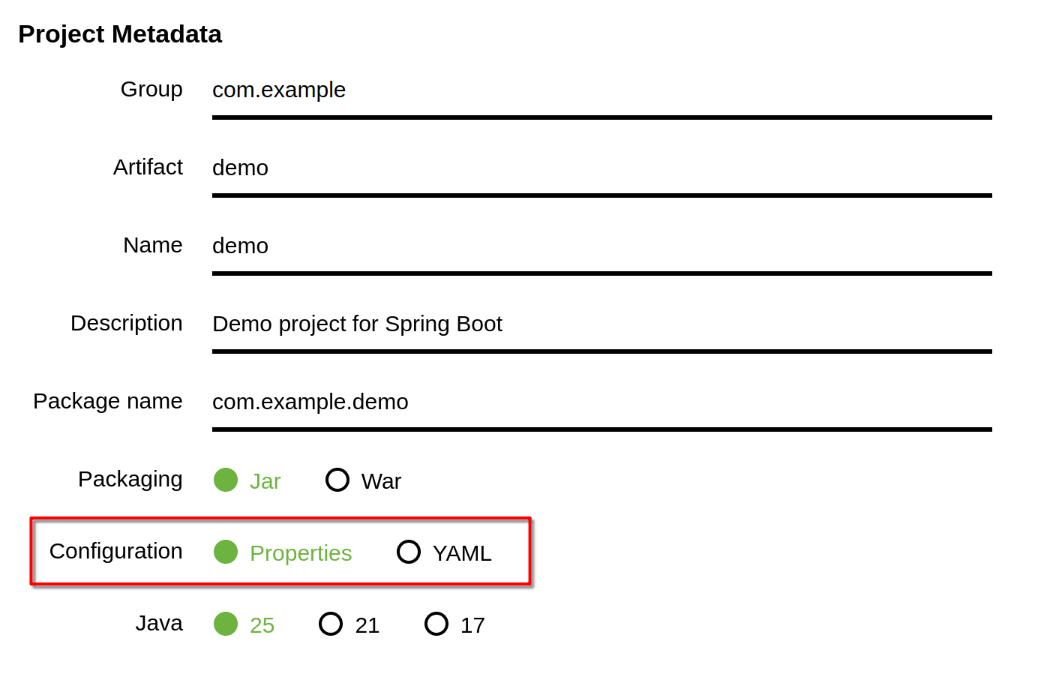Select the Jar packaging radio button

(x=226, y=480)
